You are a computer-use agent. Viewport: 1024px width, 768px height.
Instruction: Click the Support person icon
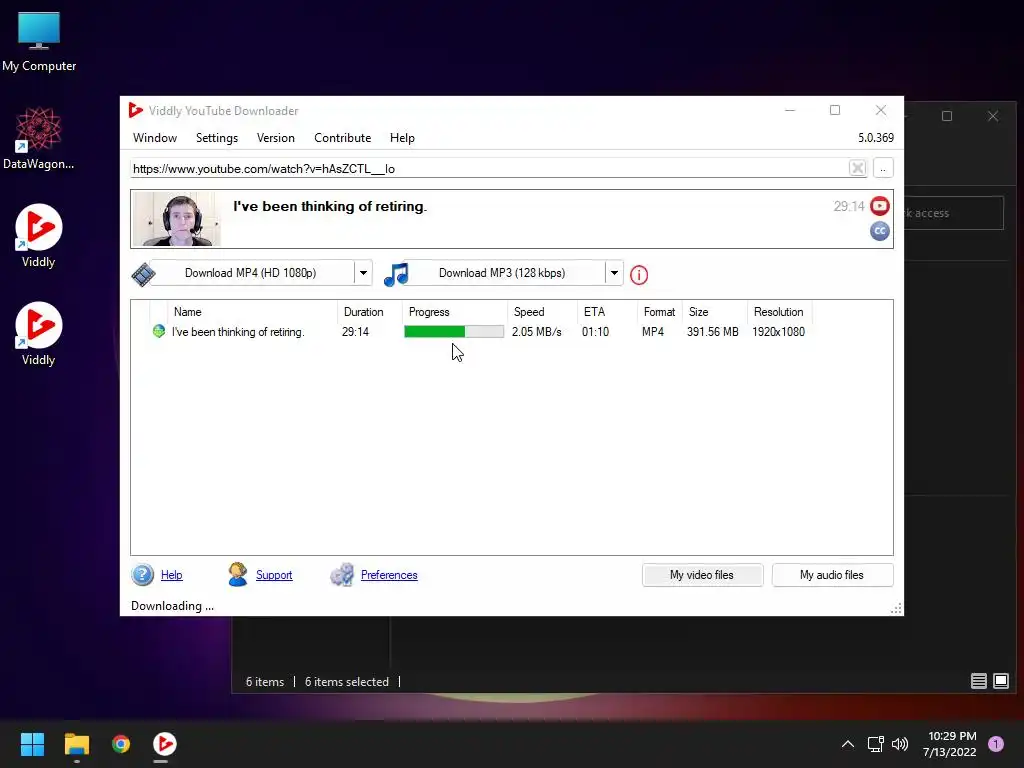tap(238, 575)
